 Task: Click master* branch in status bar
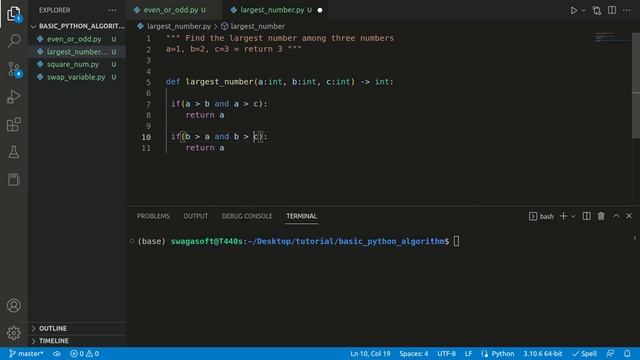(26, 353)
